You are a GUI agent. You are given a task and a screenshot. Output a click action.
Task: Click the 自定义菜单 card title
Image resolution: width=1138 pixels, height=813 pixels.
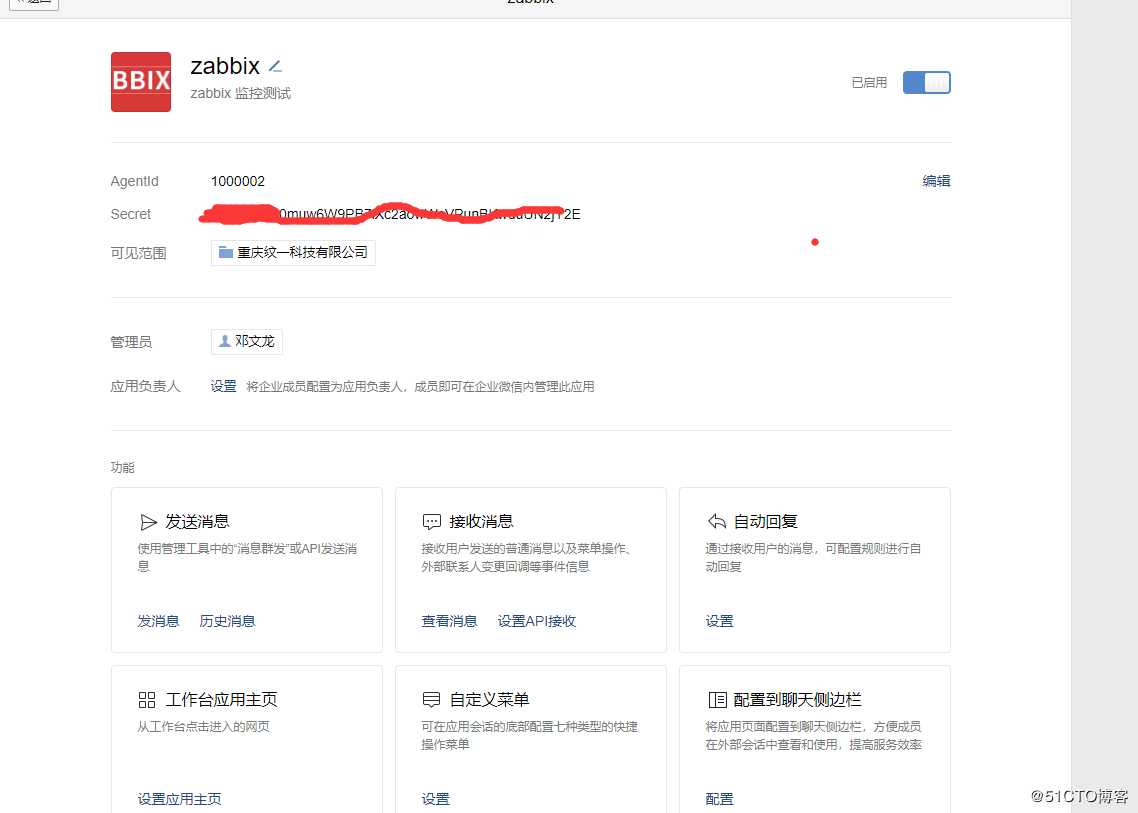(489, 700)
